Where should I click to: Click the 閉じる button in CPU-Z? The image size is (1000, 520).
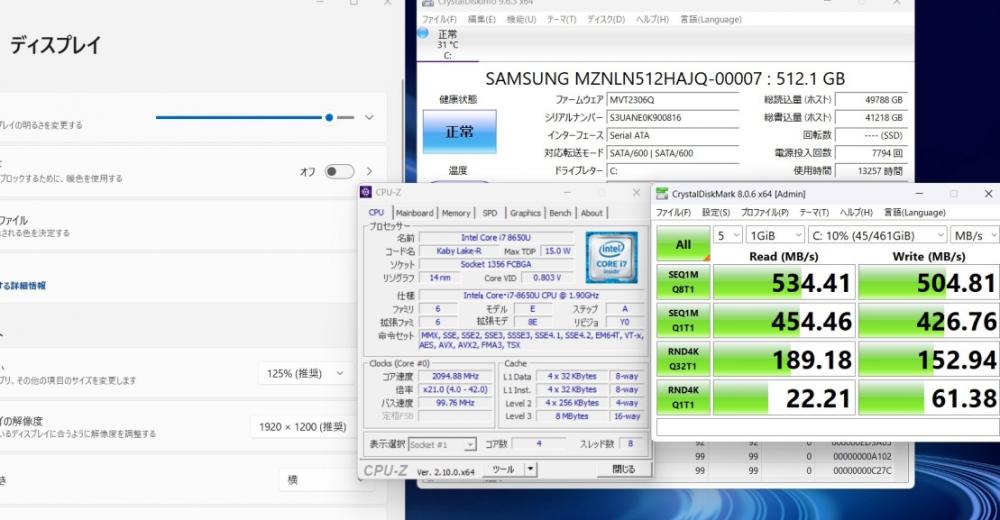(623, 469)
